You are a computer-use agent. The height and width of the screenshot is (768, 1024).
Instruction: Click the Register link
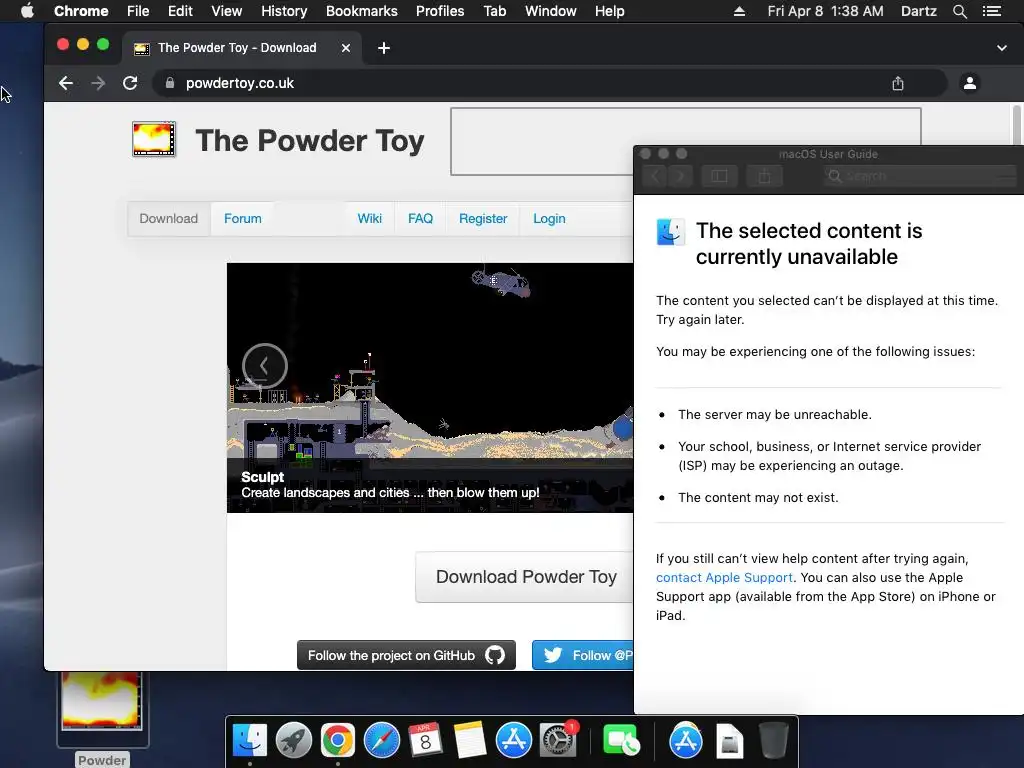pyautogui.click(x=483, y=219)
